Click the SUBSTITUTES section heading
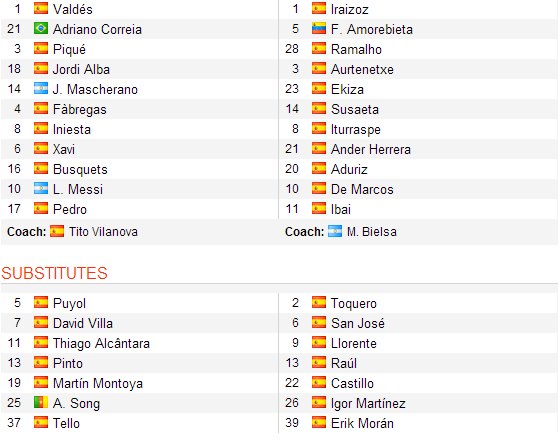 [54, 273]
